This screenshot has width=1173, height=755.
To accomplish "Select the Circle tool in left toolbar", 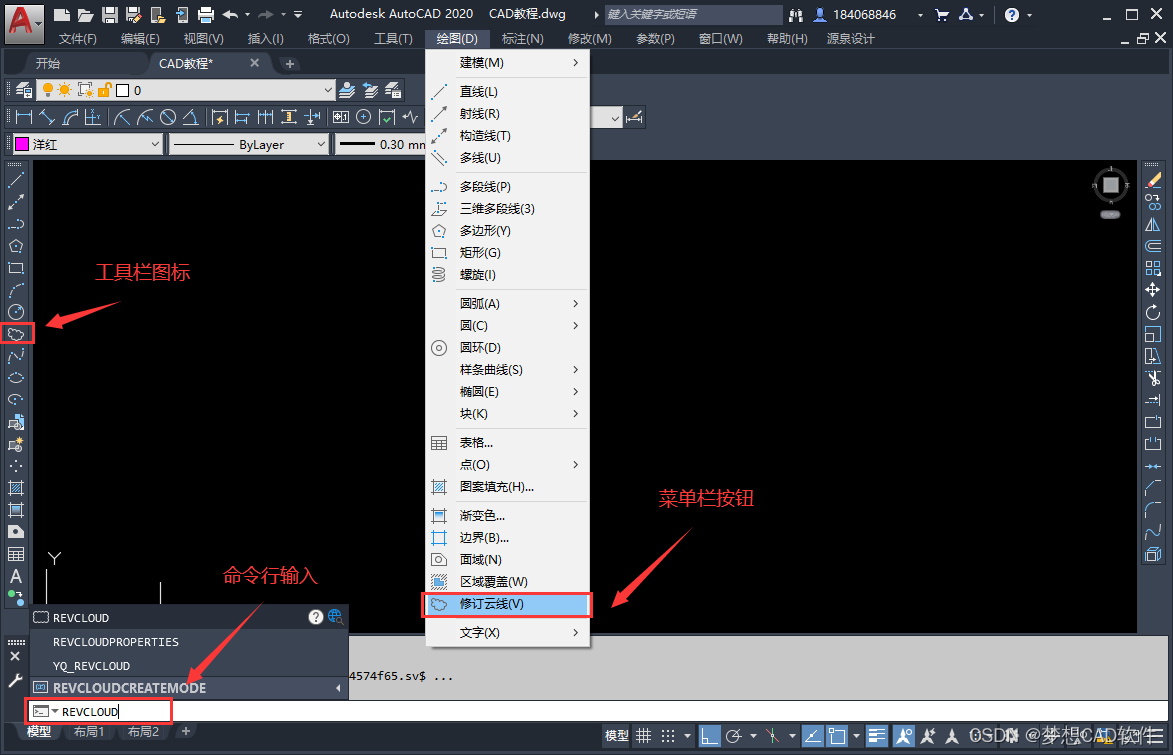I will tap(16, 312).
